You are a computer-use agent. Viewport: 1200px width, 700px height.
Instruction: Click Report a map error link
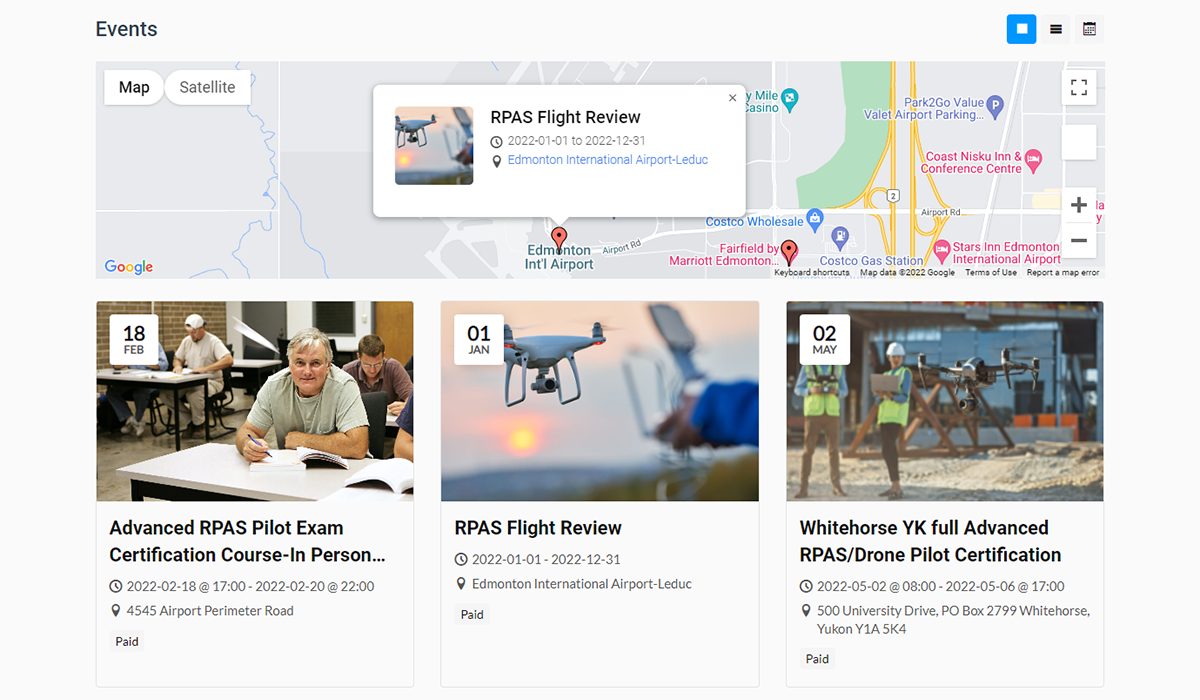click(x=1062, y=272)
